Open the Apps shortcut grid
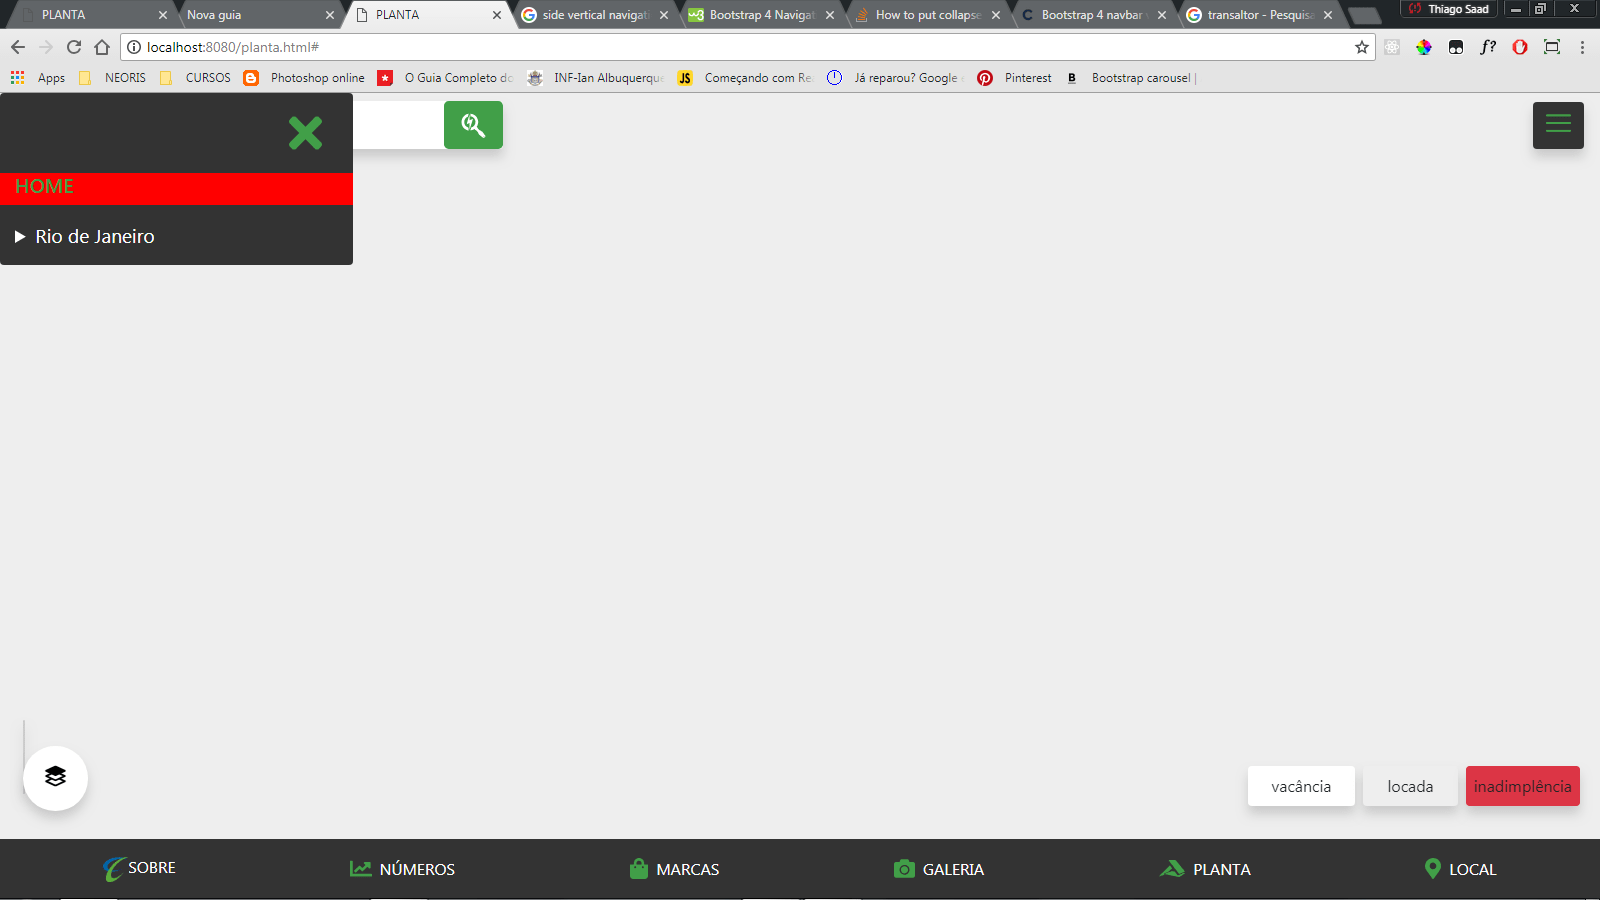Image resolution: width=1600 pixels, height=900 pixels. 16,77
